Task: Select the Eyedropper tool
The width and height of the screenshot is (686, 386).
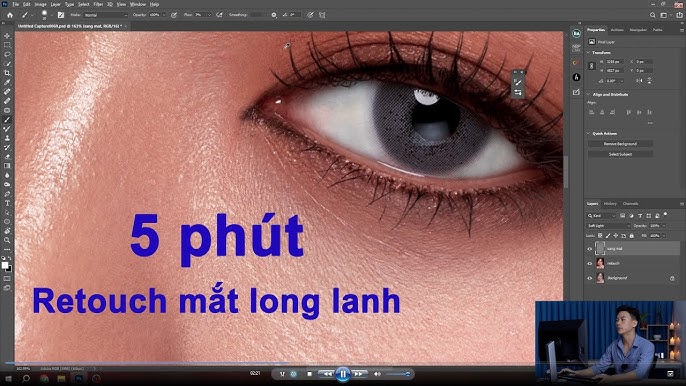Action: pyautogui.click(x=7, y=82)
